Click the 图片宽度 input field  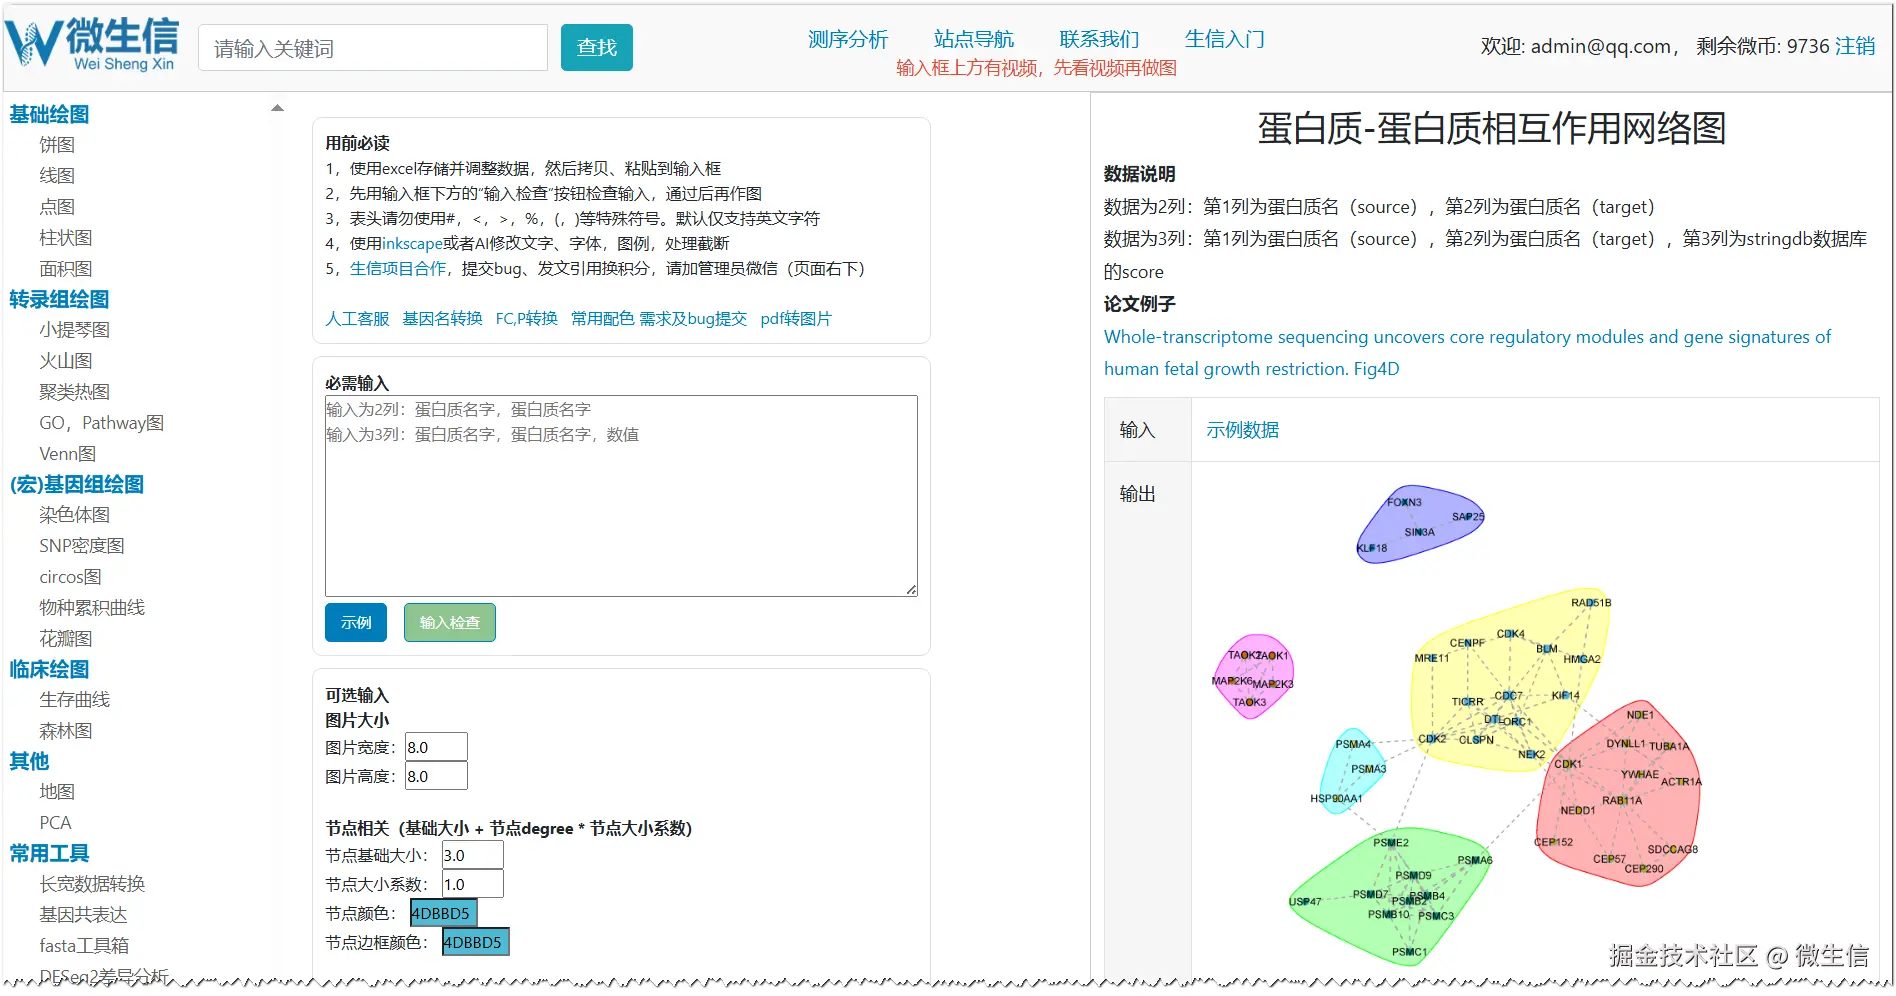[436, 747]
